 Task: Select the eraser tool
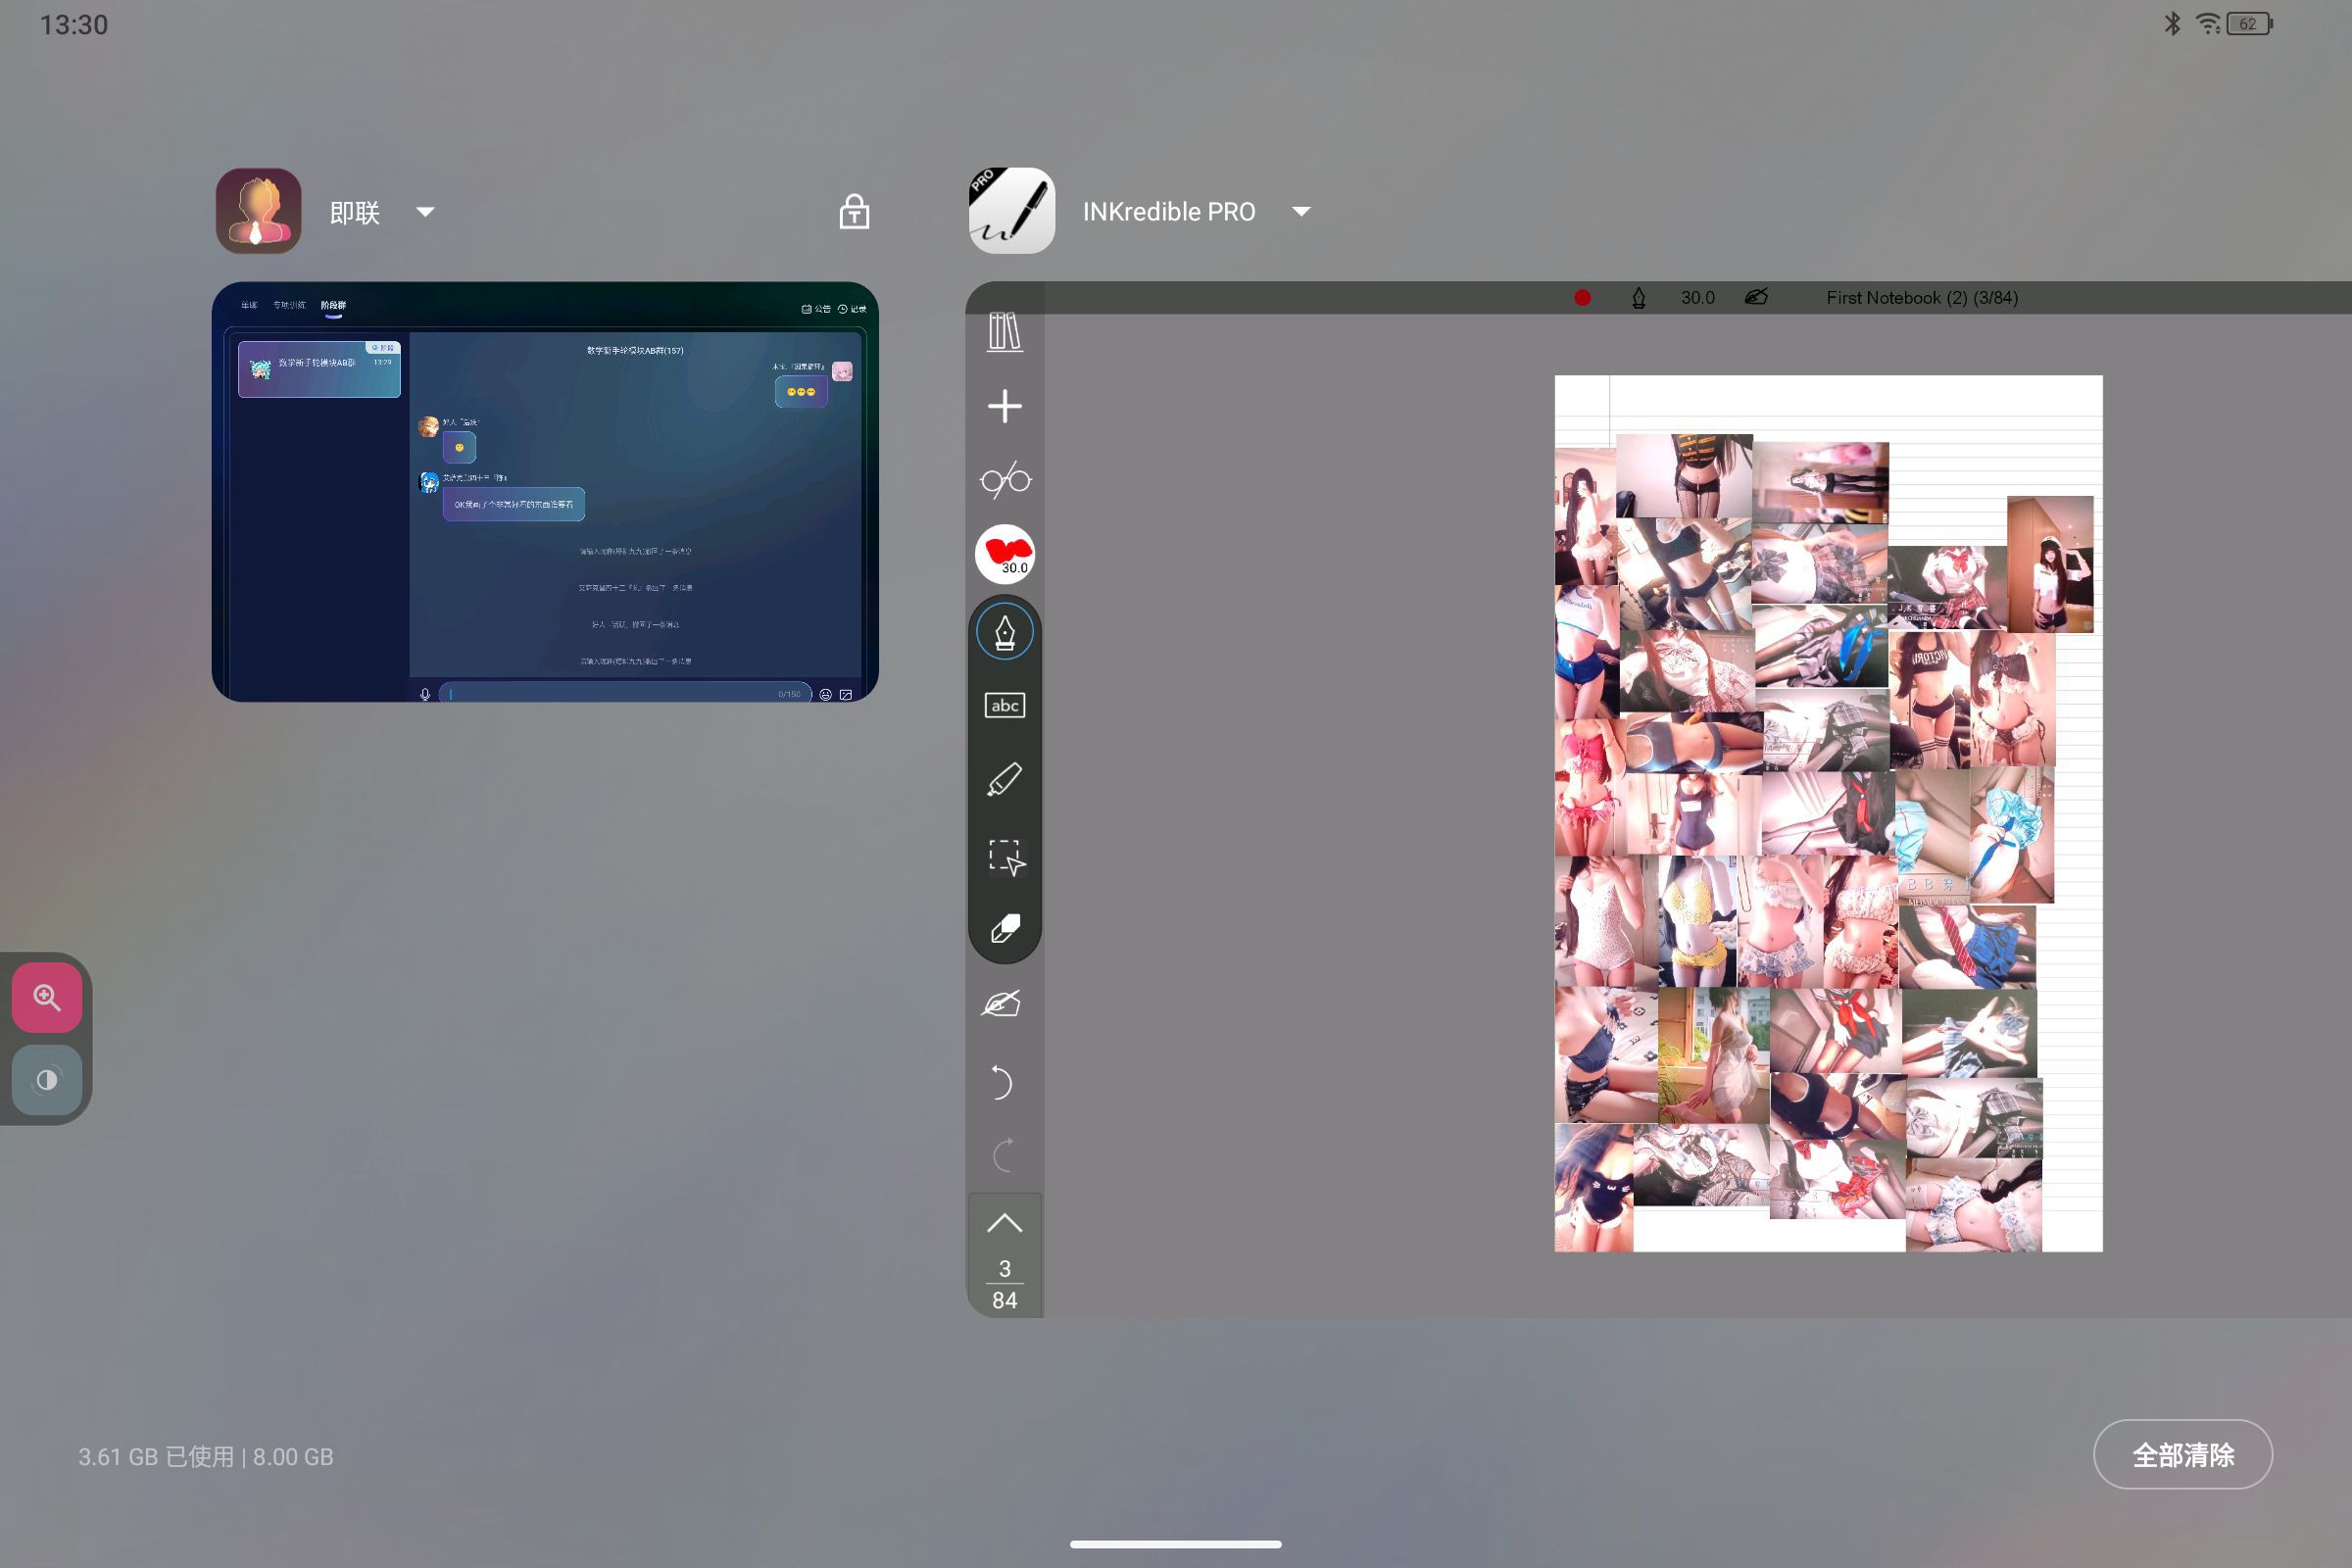pyautogui.click(x=1004, y=928)
